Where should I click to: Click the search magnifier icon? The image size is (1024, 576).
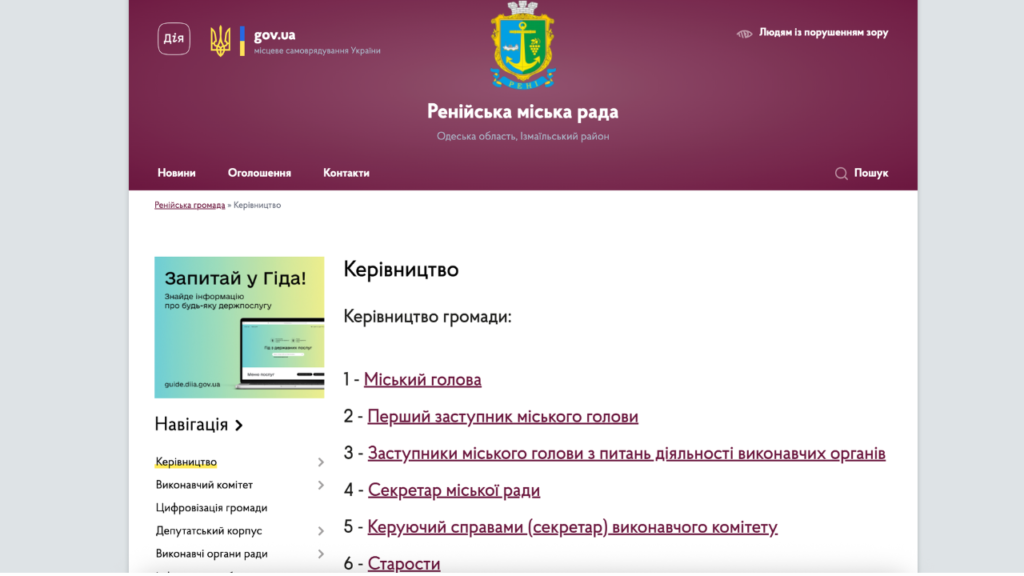coord(841,173)
